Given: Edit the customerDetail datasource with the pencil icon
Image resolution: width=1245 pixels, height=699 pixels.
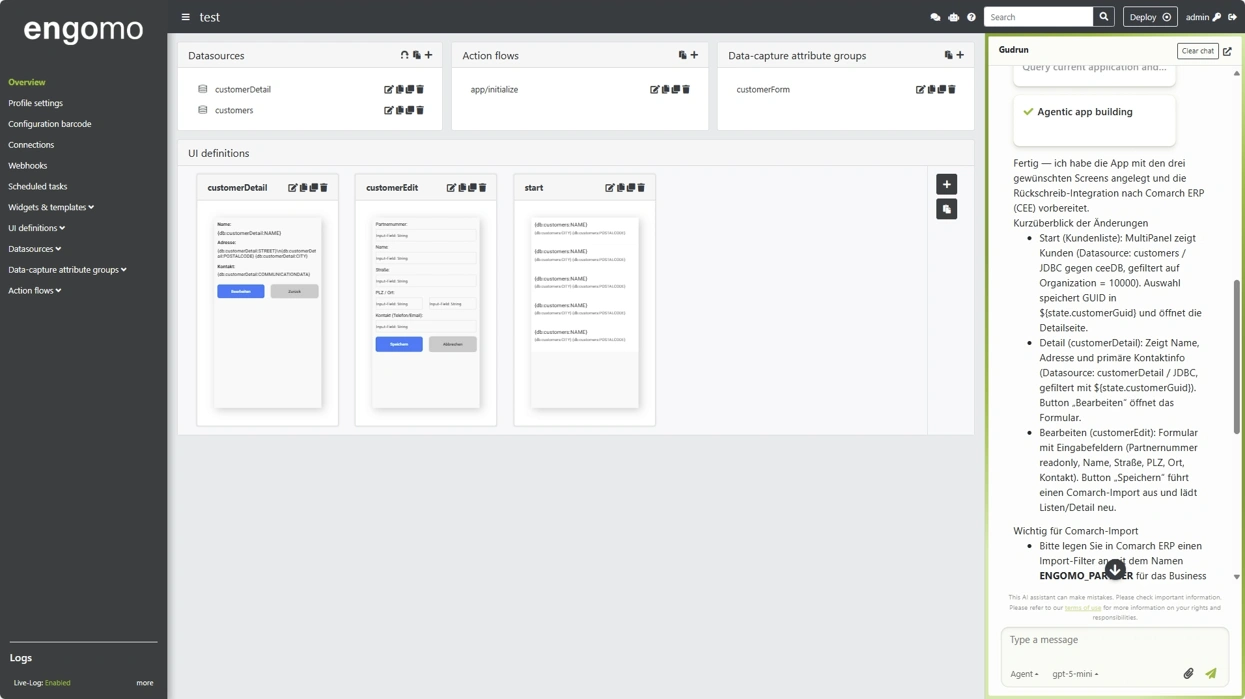Looking at the screenshot, I should coord(387,89).
